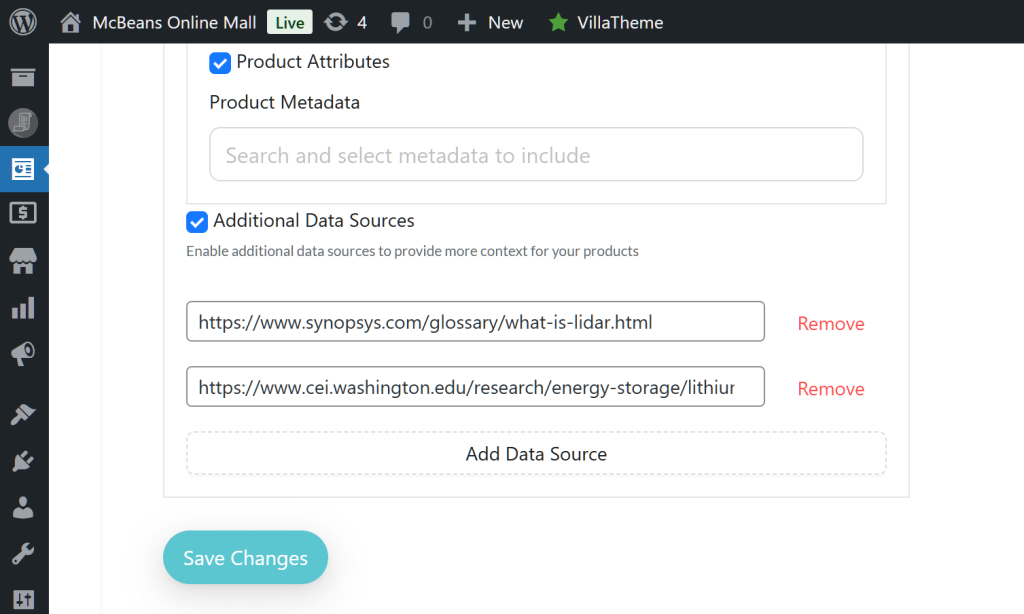Open the user silhouette Users icon

point(23,507)
